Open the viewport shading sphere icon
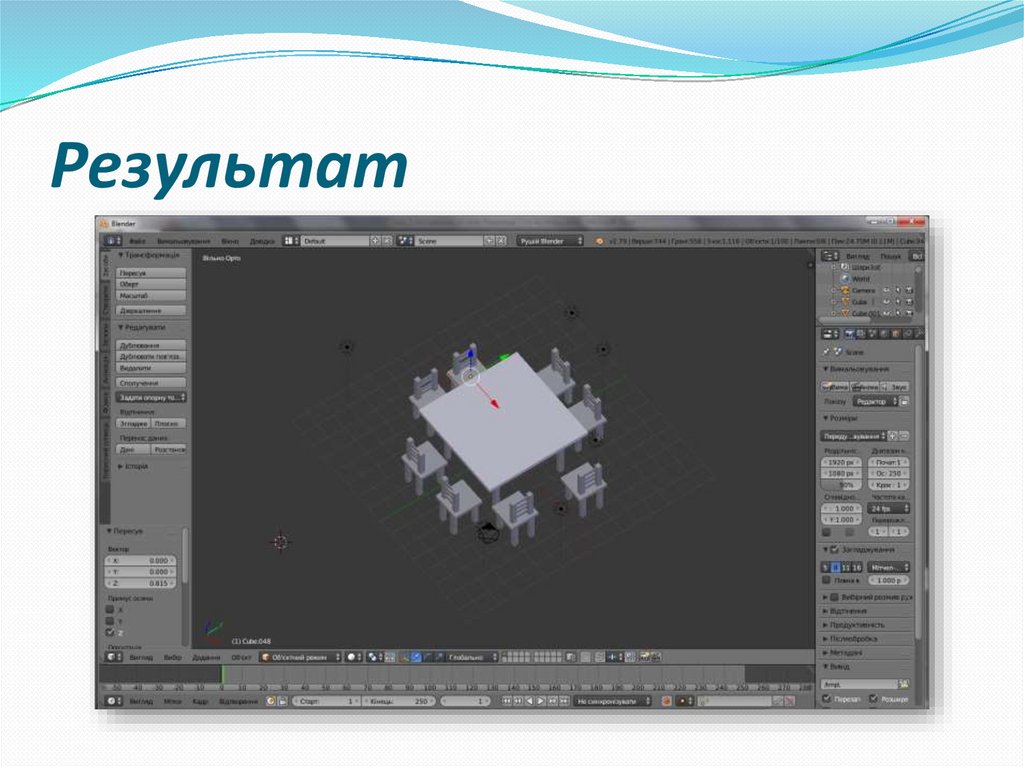Screen dimensions: 1024x767 353,657
